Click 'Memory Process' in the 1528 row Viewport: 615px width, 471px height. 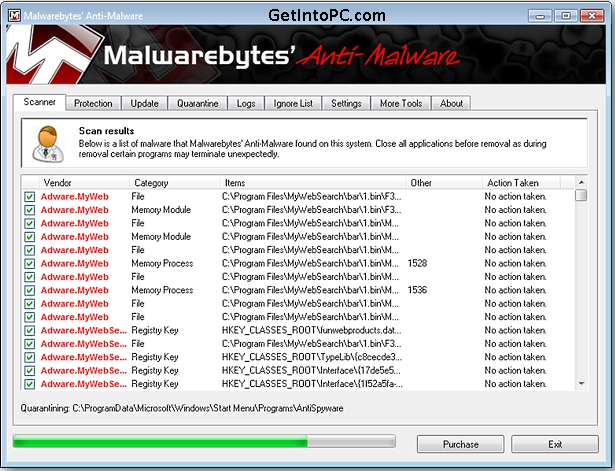coord(162,264)
